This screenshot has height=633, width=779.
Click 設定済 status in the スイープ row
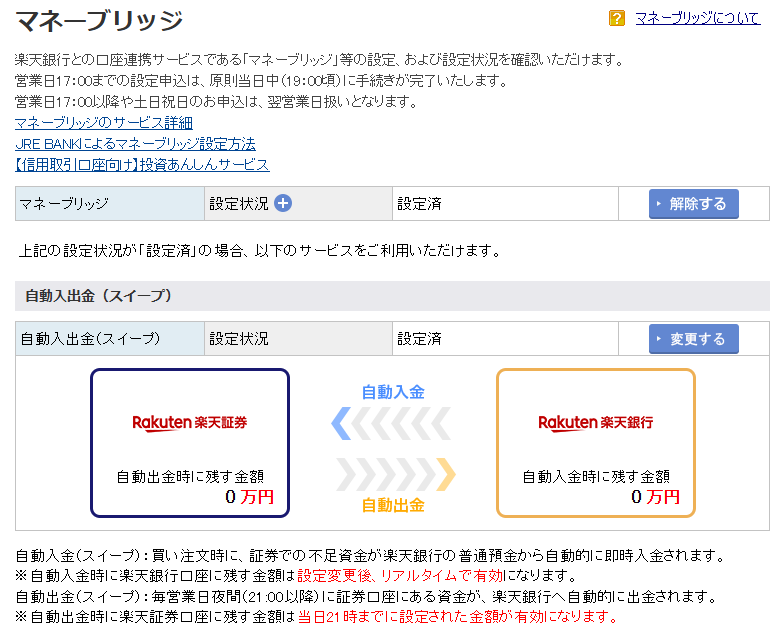coord(420,339)
